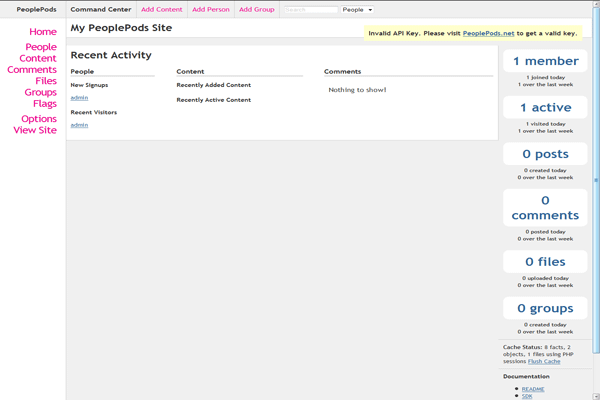Viewport: 600px width, 400px height.
Task: Navigate to Flags in the sidebar
Action: pyautogui.click(x=44, y=104)
